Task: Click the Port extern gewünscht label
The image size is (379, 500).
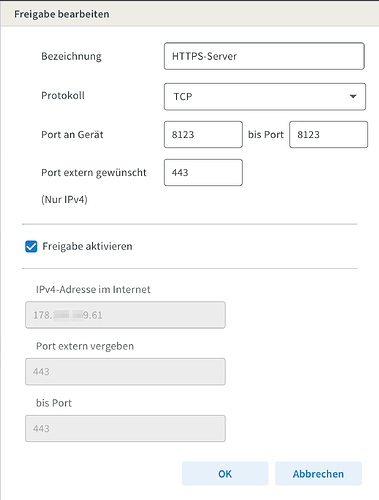Action: pyautogui.click(x=94, y=173)
